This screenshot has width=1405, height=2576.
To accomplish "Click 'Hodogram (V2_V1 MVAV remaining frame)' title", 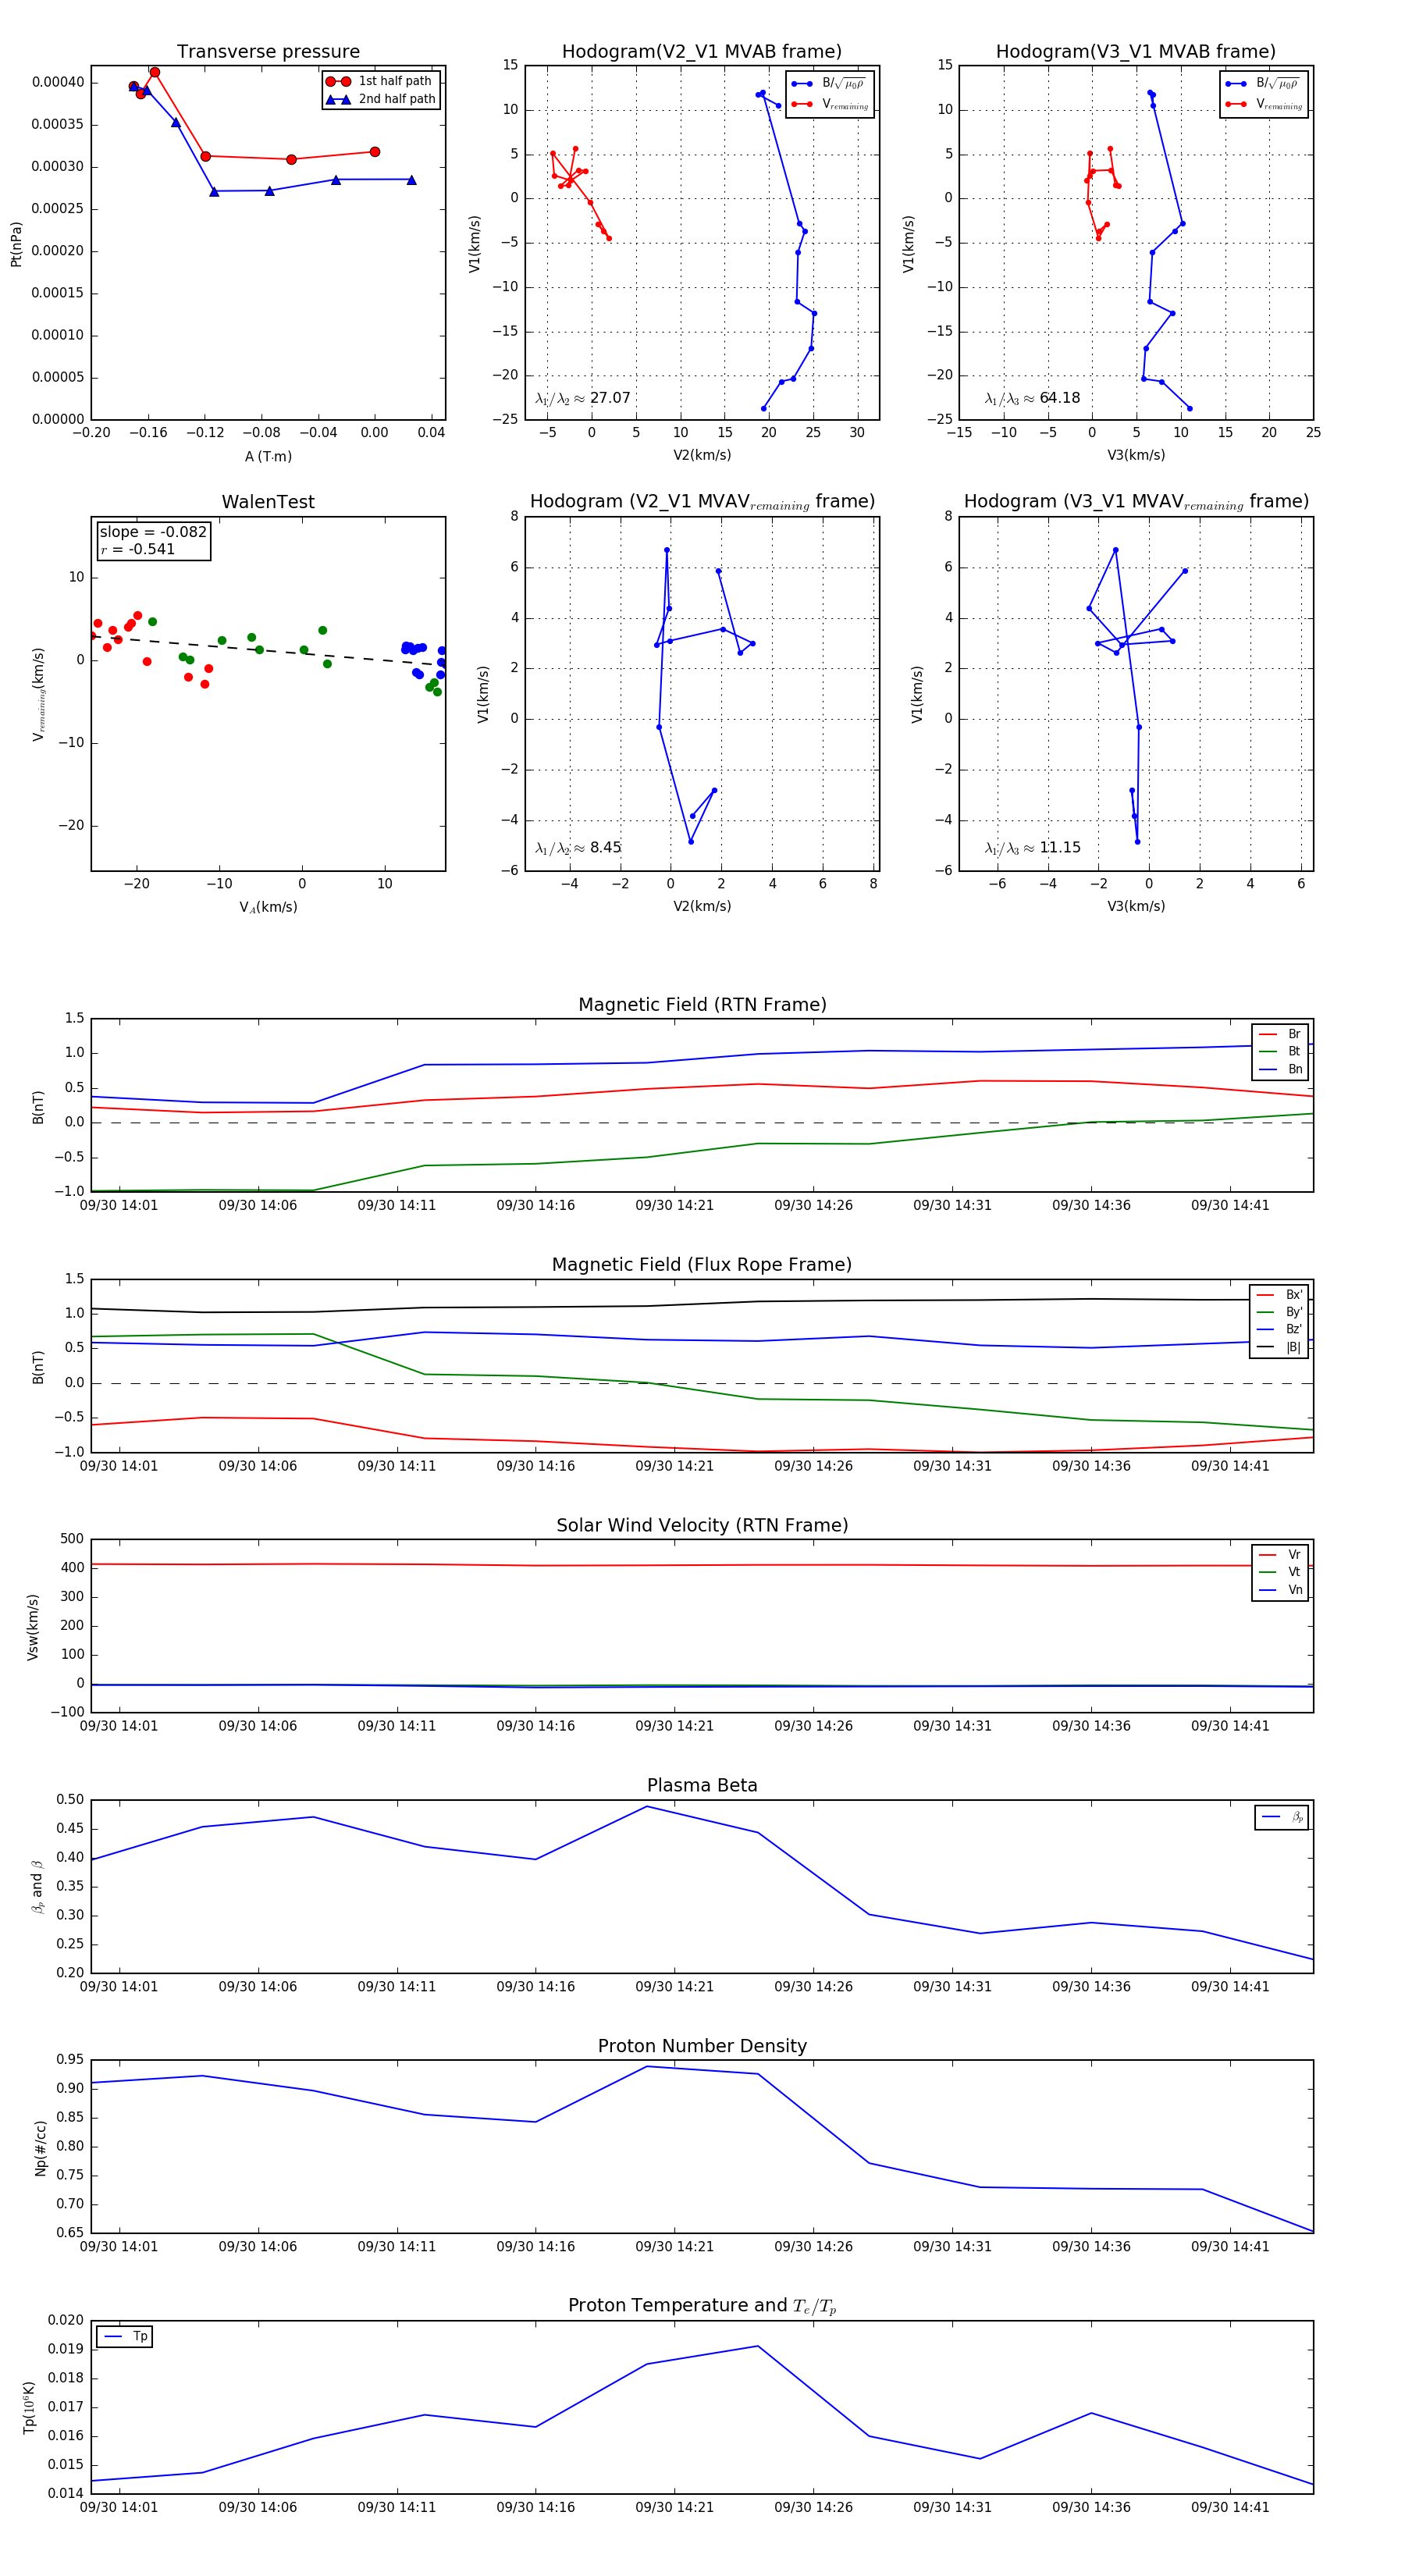I will click(x=702, y=502).
